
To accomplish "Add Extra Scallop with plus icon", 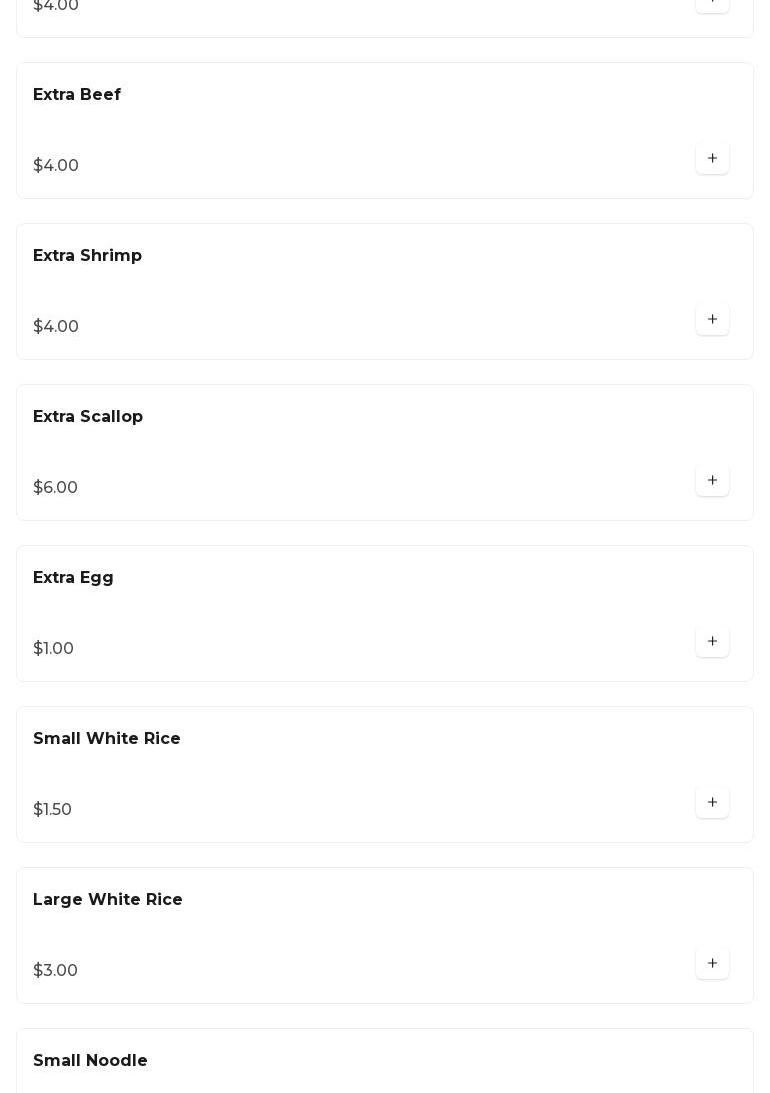I will 712,480.
